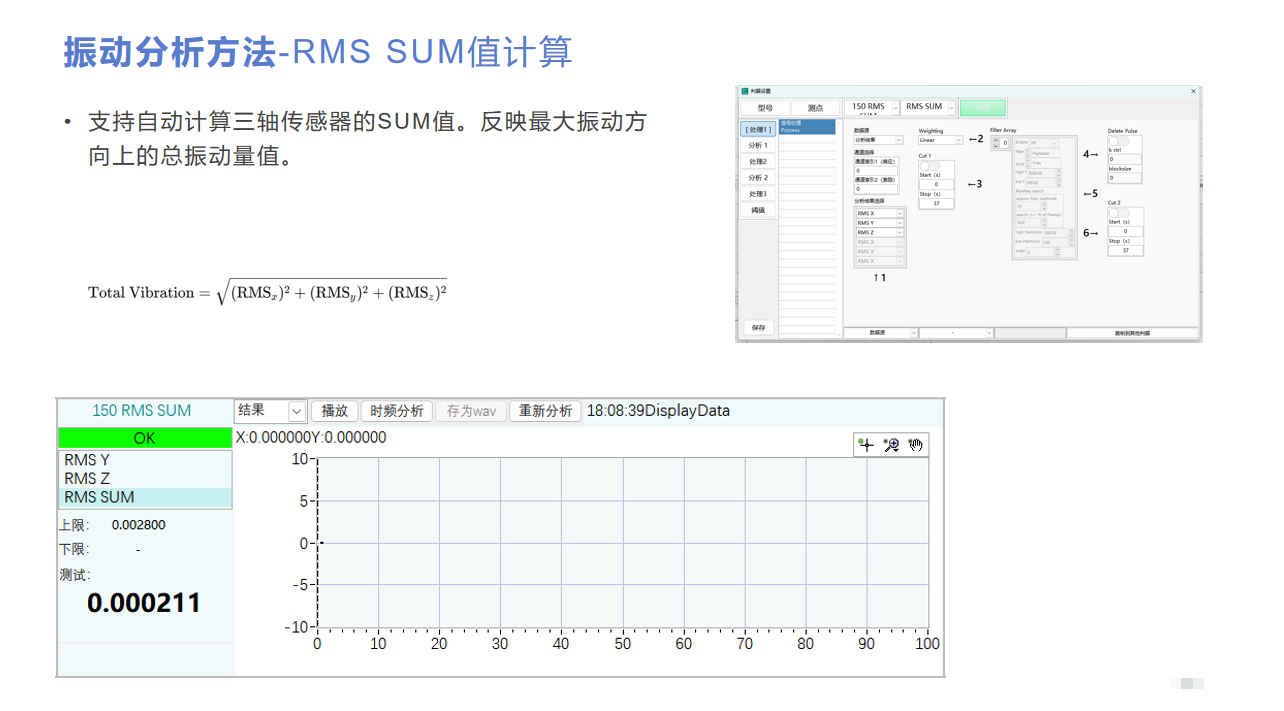Select the 阈值 tab in the sidebar

(758, 209)
